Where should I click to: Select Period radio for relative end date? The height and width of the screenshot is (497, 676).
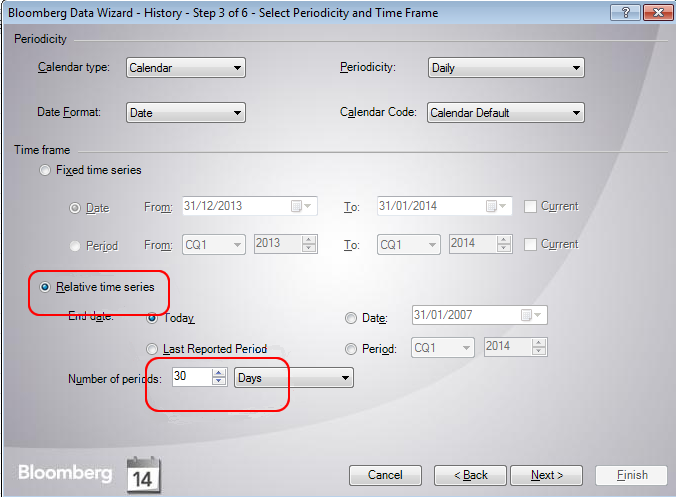point(351,349)
